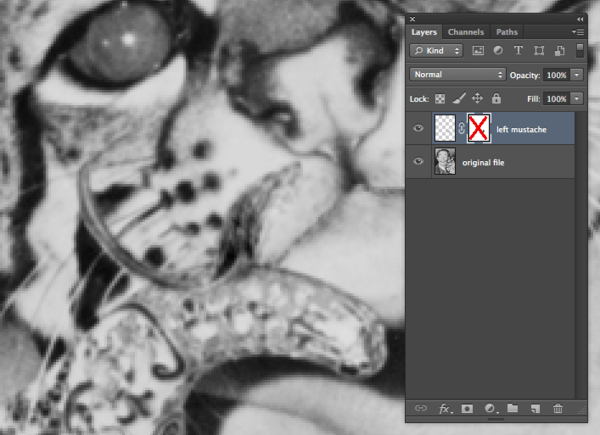The height and width of the screenshot is (435, 600).
Task: Filter for pixel layers icon
Action: tap(478, 50)
